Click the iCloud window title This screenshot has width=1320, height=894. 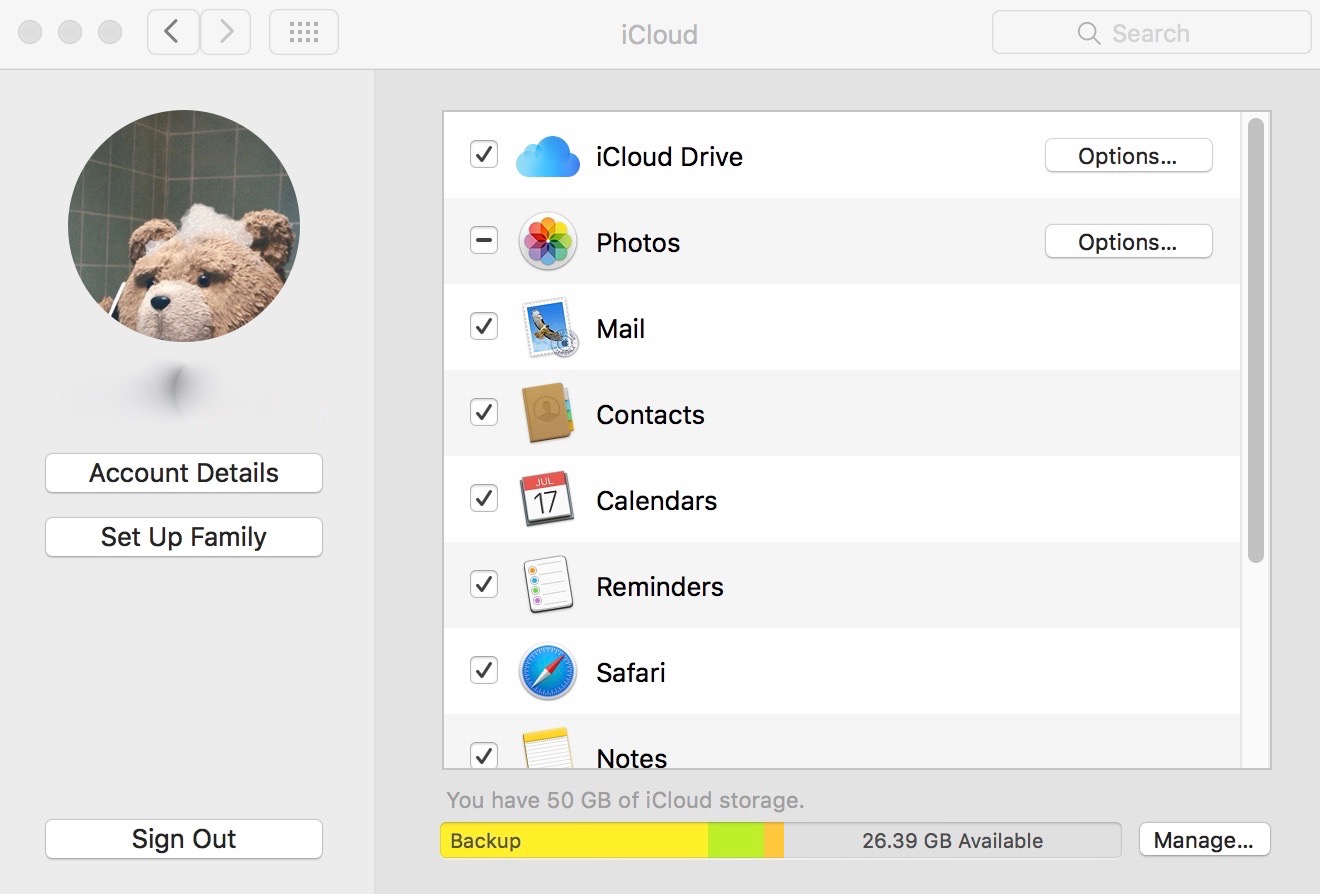point(659,34)
